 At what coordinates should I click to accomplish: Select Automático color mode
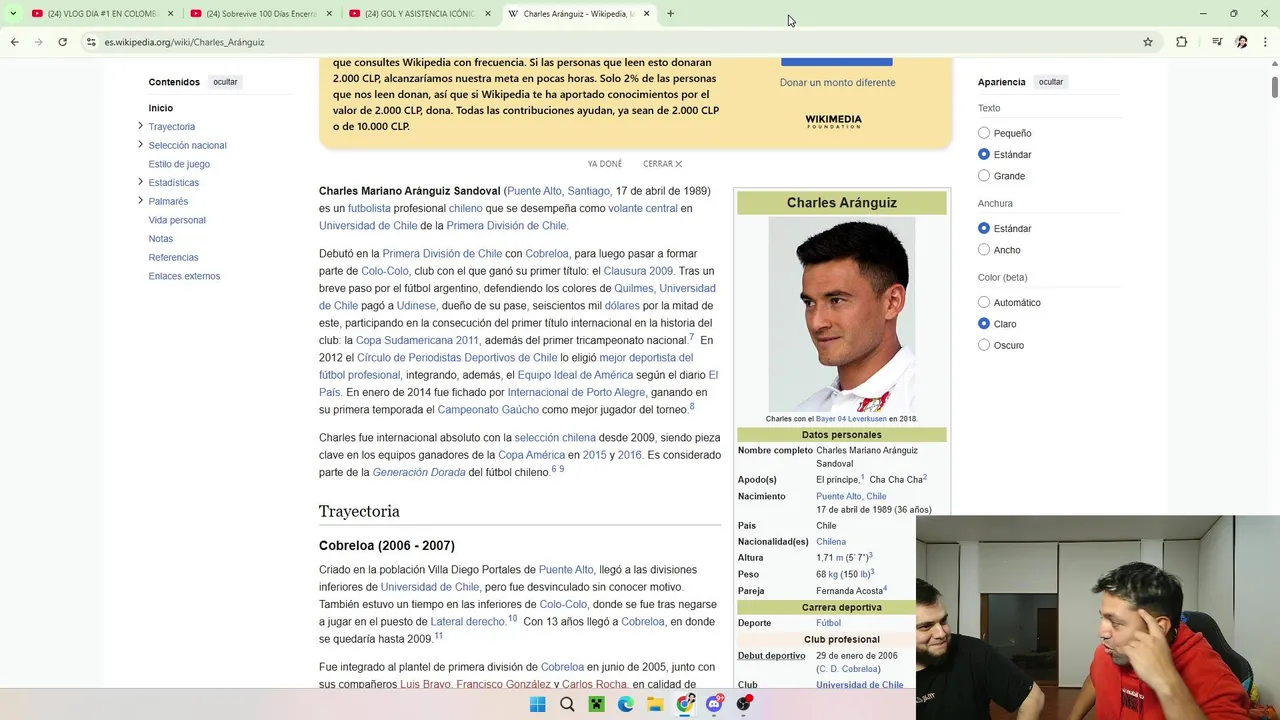pyautogui.click(x=984, y=302)
